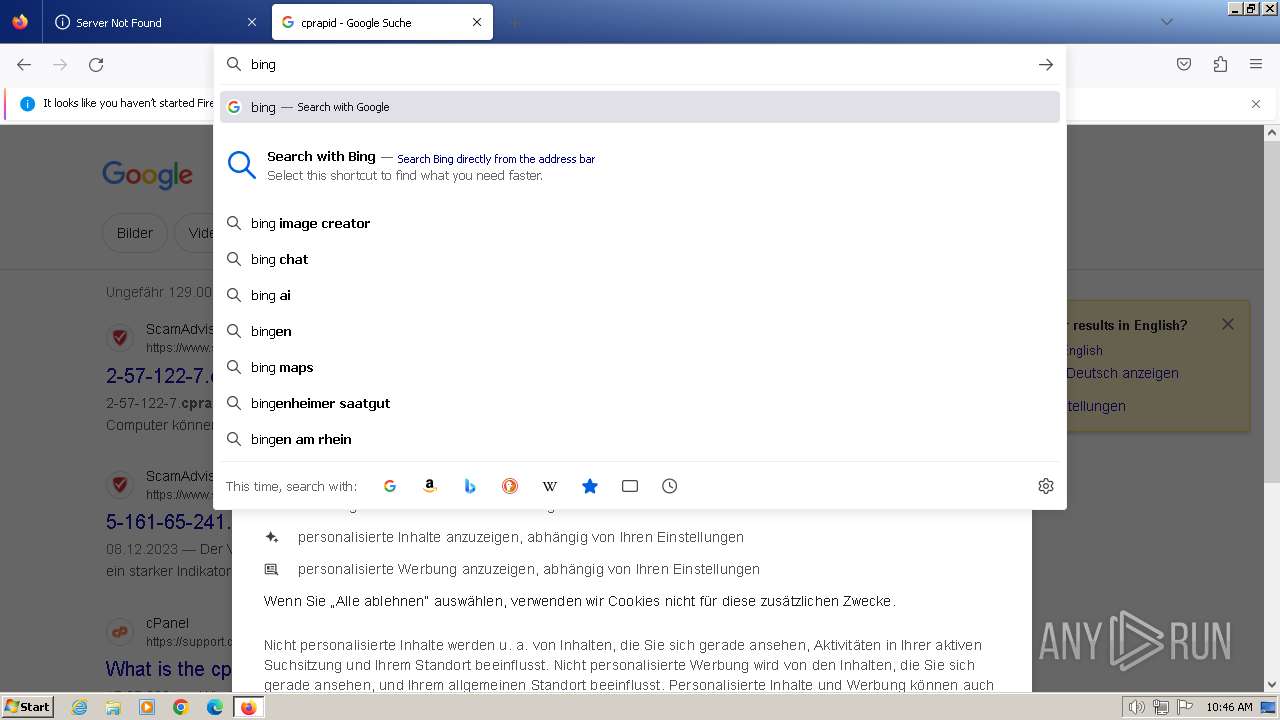The width and height of the screenshot is (1280, 720).
Task: Click the Firefox taskbar button
Action: [248, 707]
